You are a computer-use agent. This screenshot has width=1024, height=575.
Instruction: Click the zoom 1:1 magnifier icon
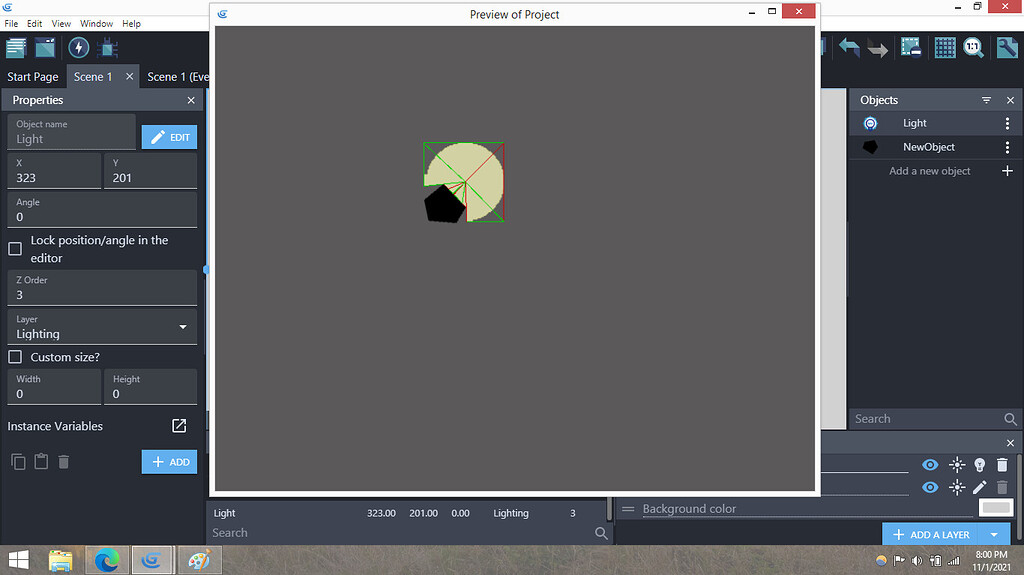[973, 48]
